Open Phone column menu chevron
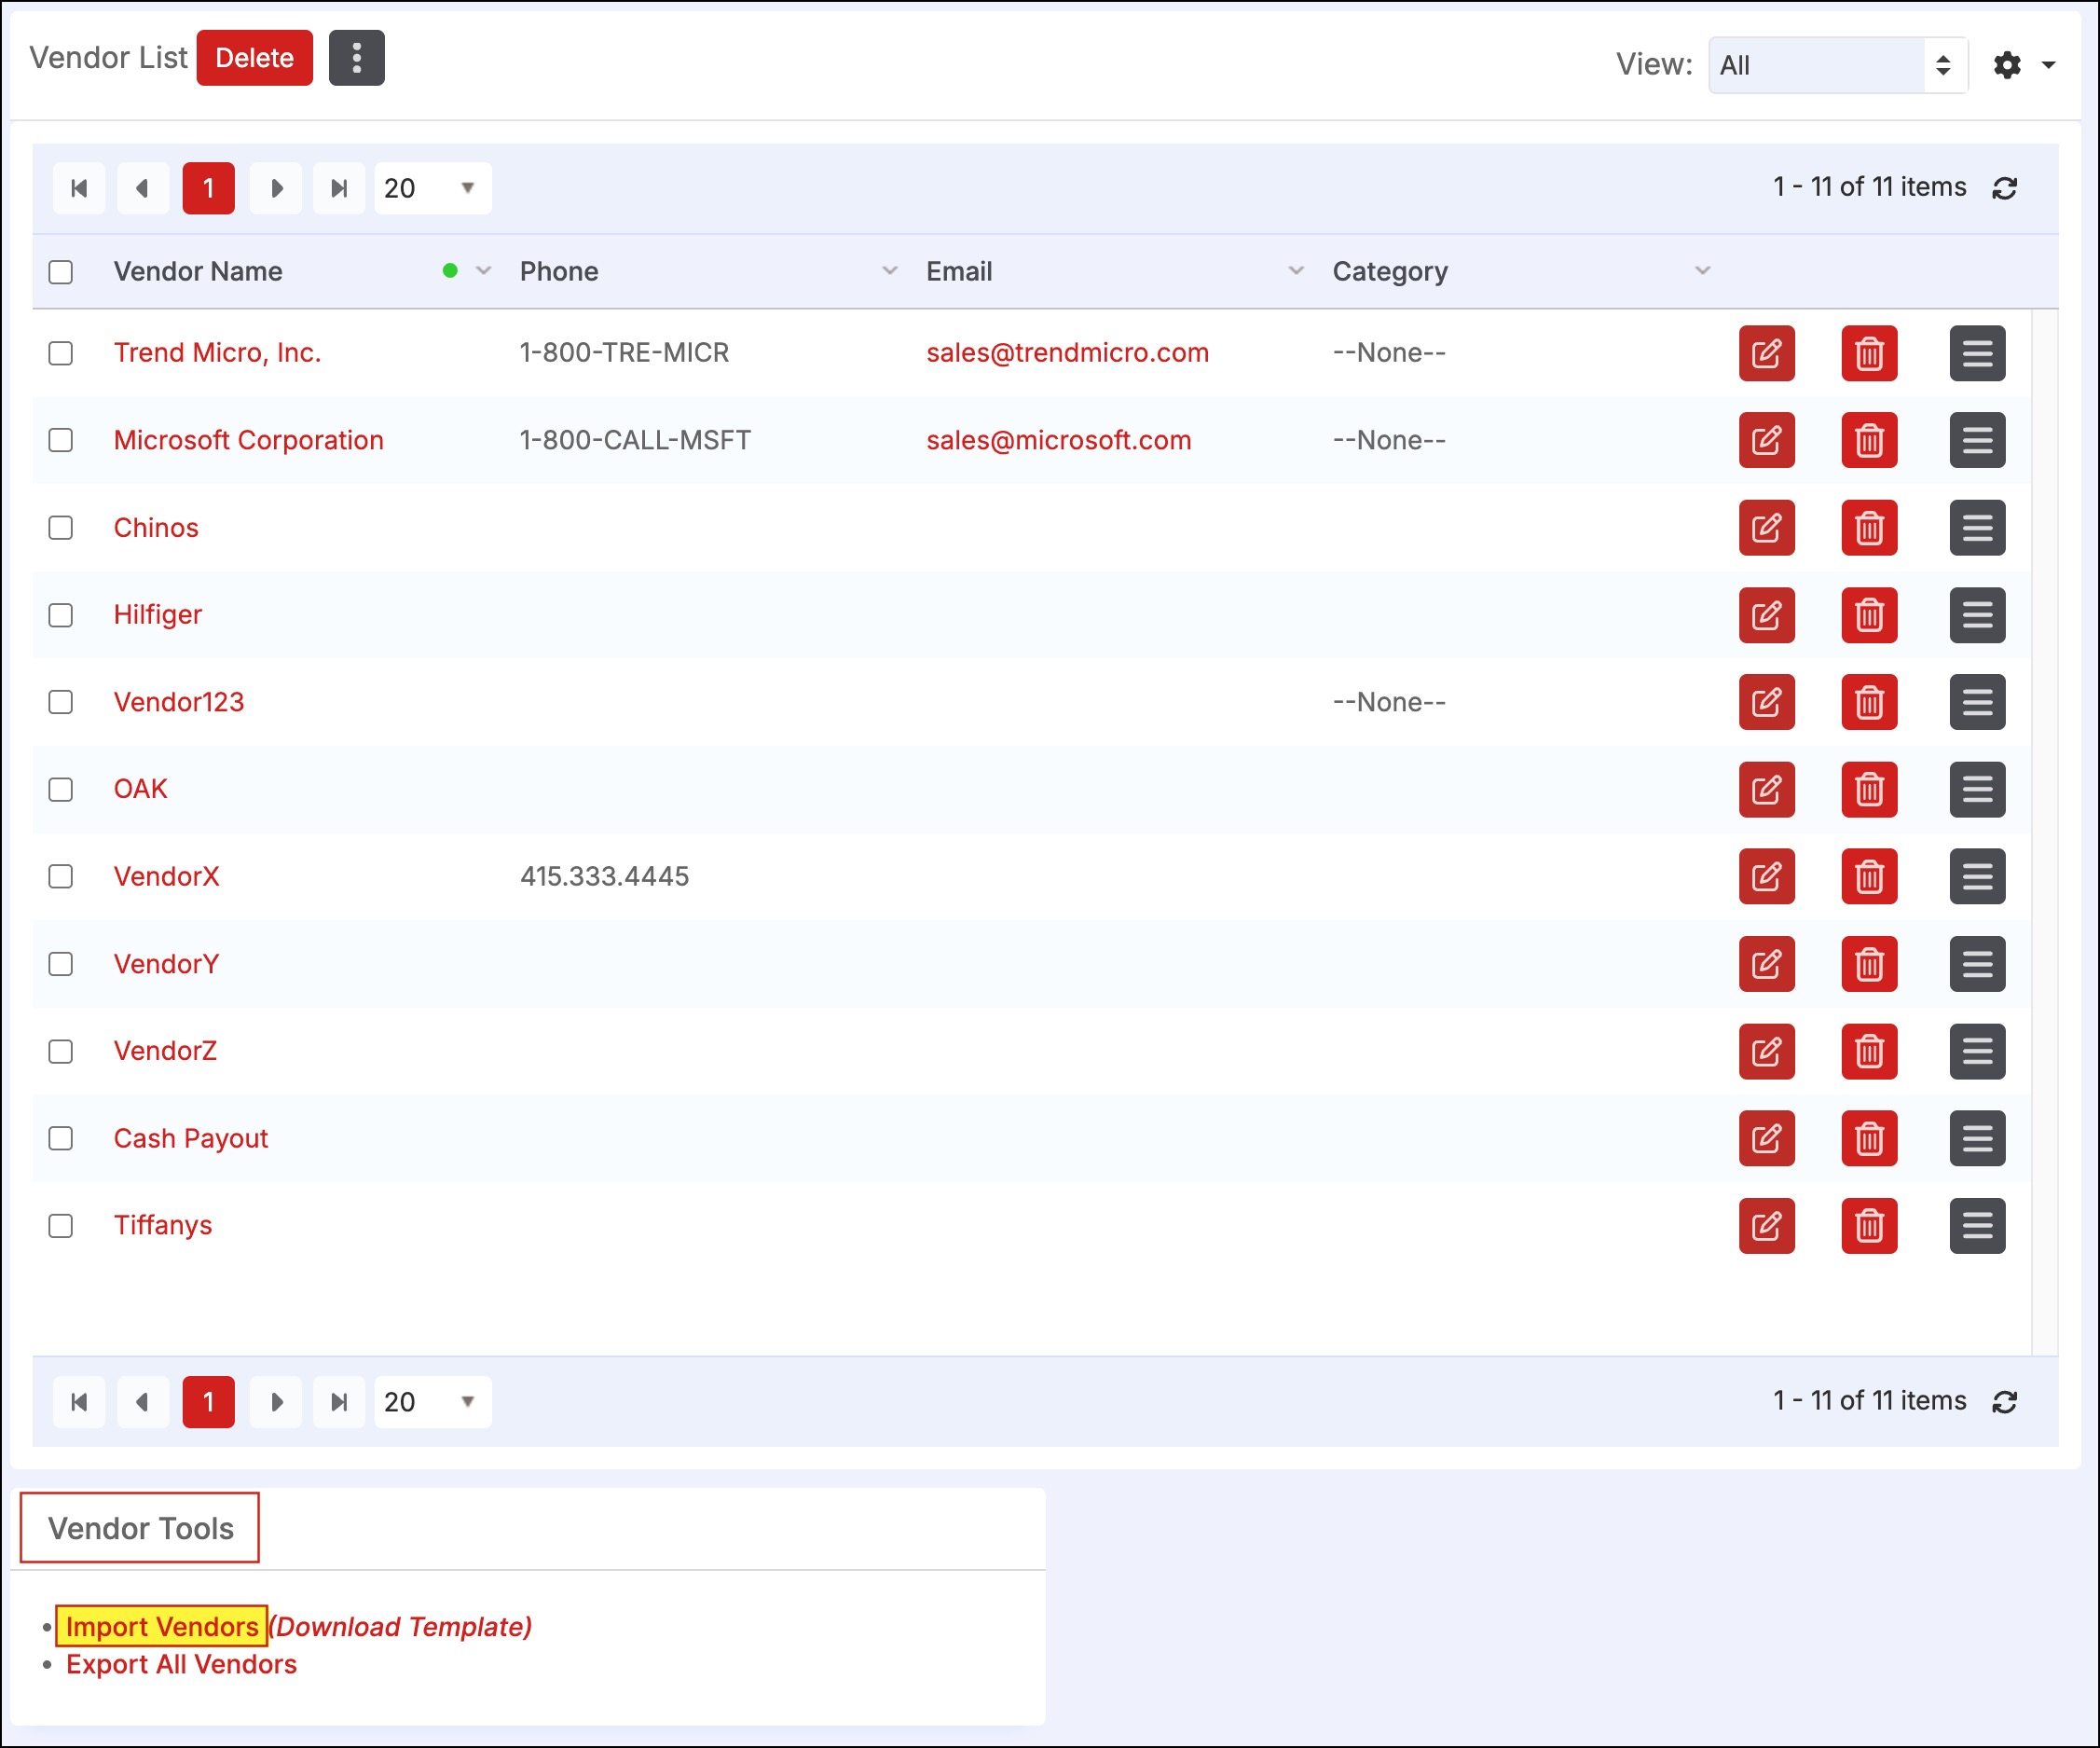Viewport: 2100px width, 1748px height. 889,271
